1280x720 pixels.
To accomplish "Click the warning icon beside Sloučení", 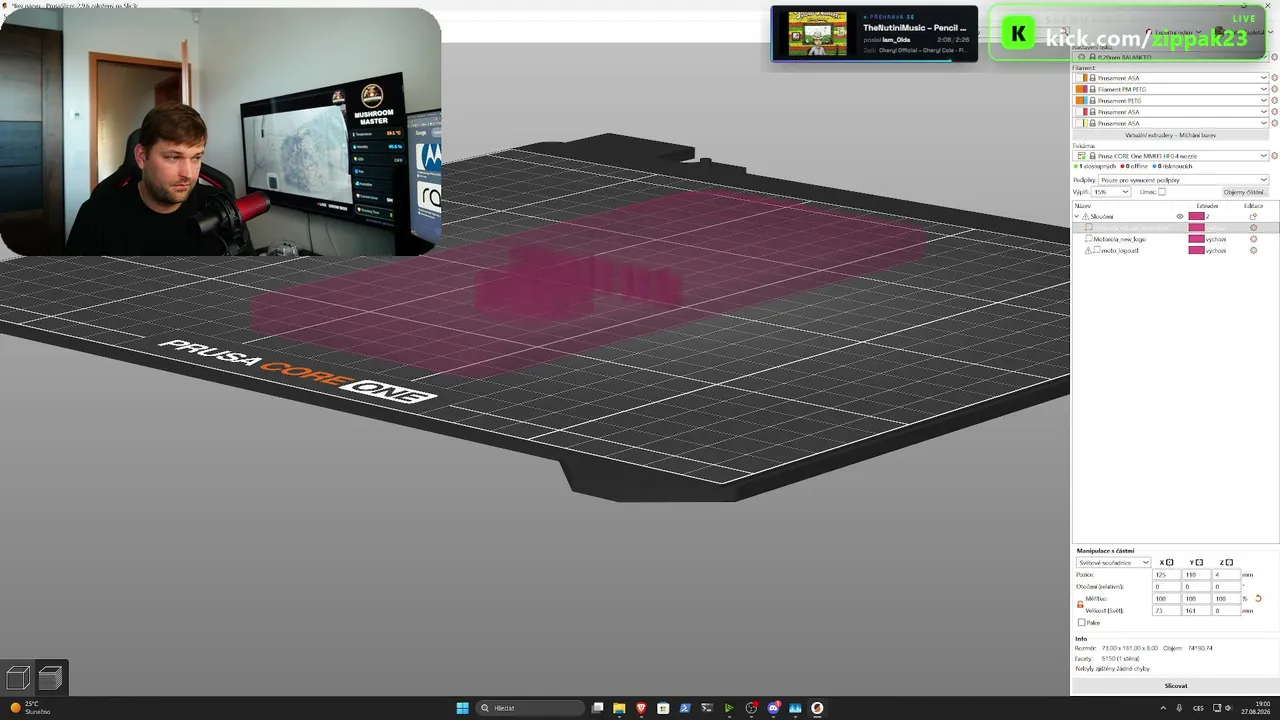I will click(x=1086, y=216).
